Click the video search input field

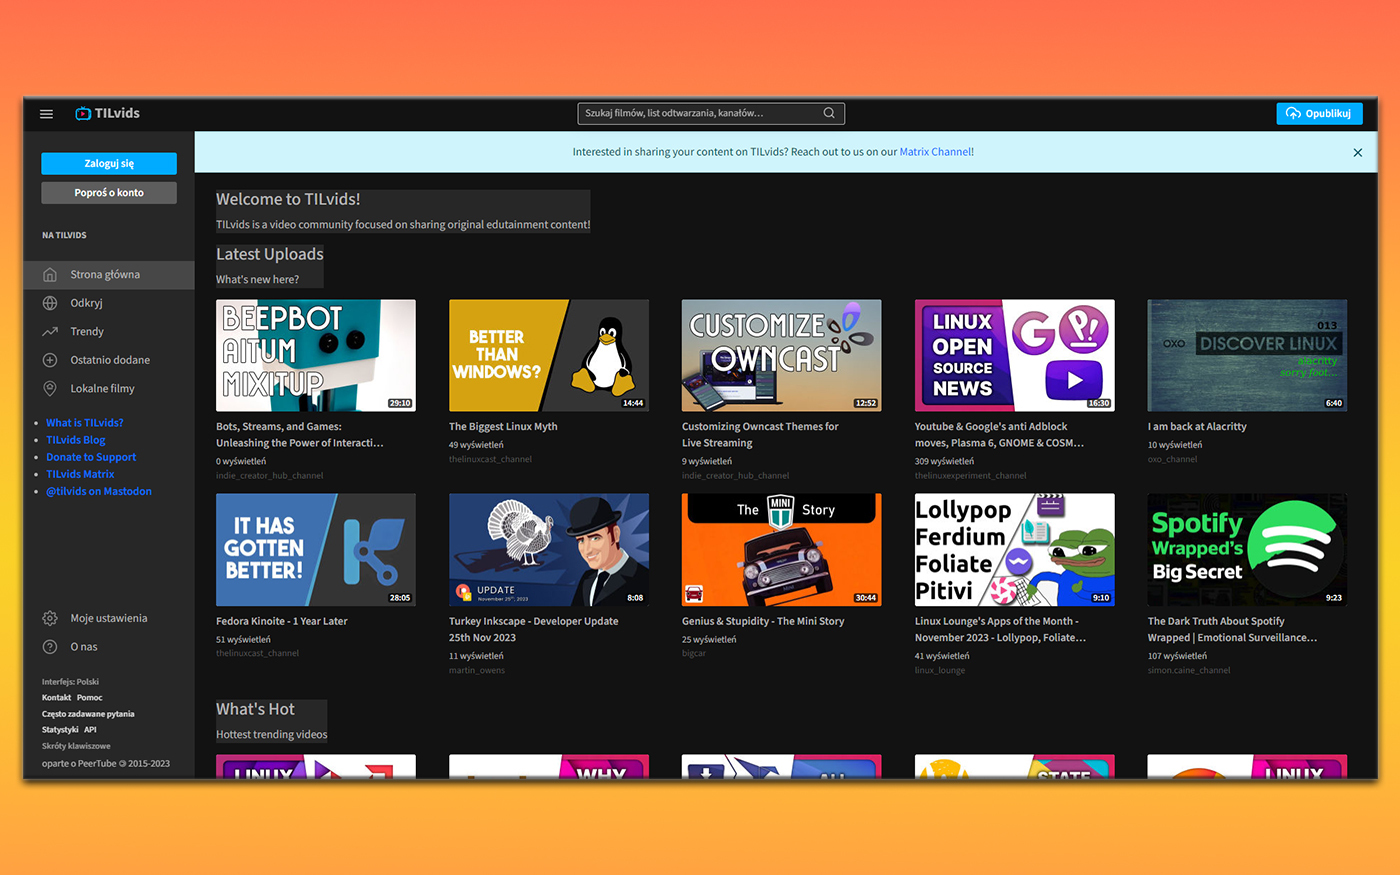(700, 113)
